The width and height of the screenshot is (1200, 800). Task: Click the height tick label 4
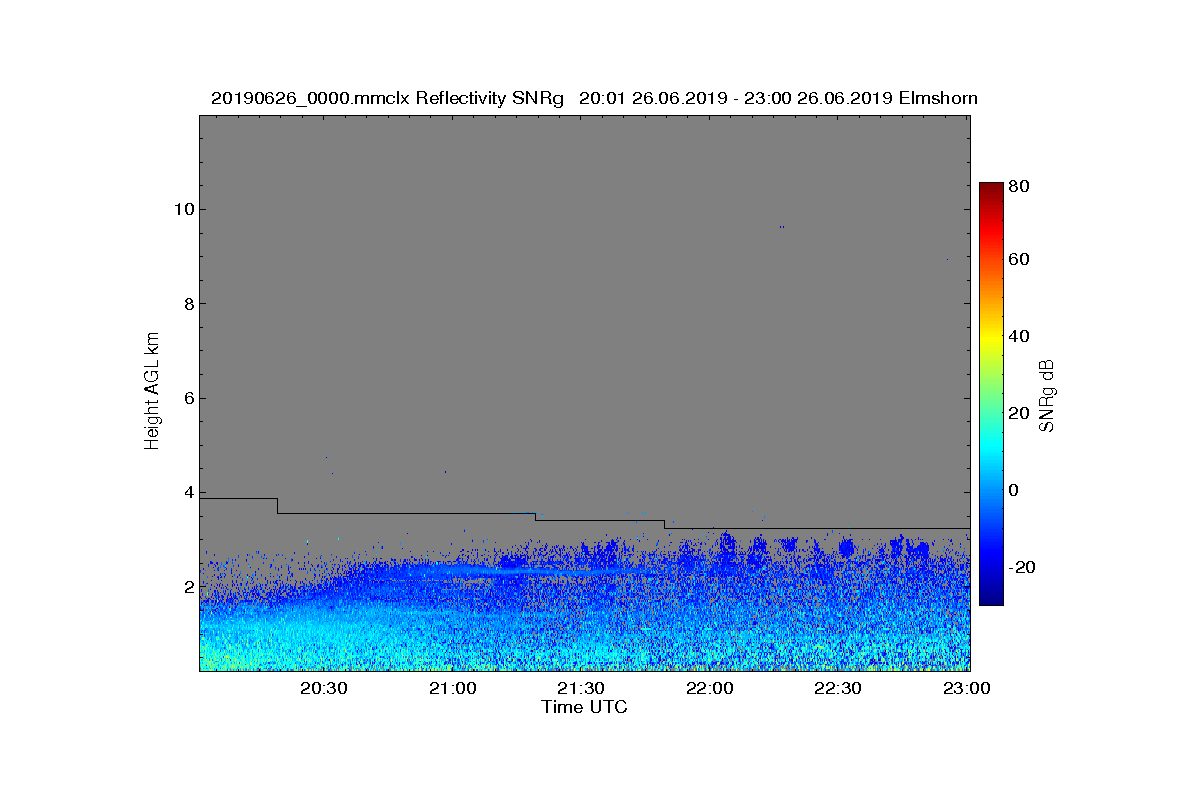188,492
